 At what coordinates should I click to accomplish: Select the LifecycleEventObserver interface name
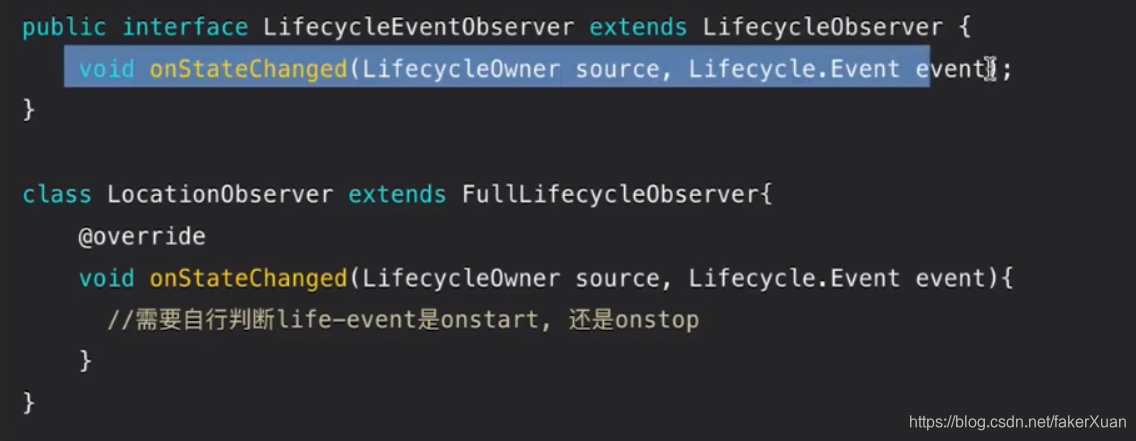tap(419, 28)
